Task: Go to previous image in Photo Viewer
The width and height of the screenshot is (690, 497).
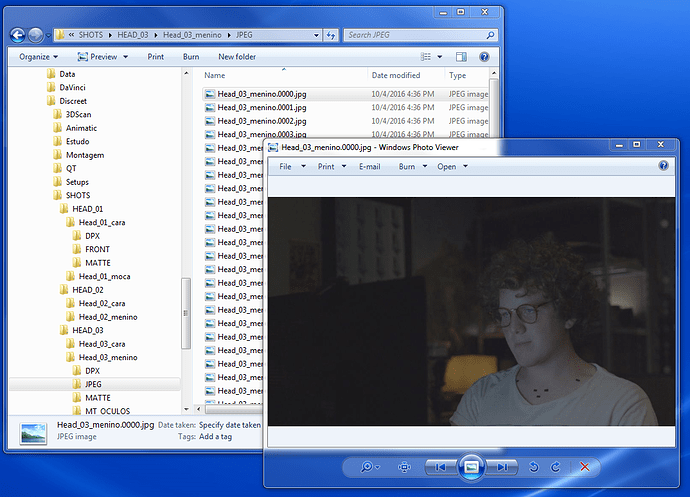Action: coord(440,467)
